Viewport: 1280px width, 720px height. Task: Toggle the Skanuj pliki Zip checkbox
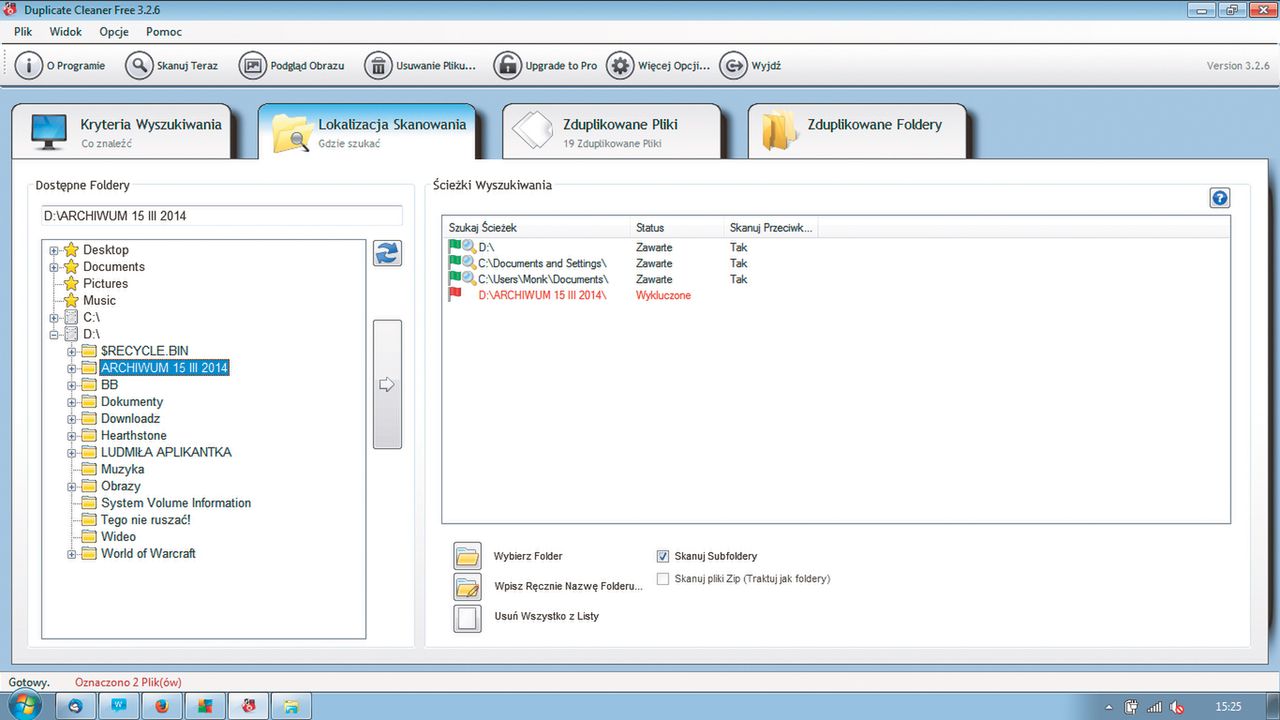pos(663,578)
